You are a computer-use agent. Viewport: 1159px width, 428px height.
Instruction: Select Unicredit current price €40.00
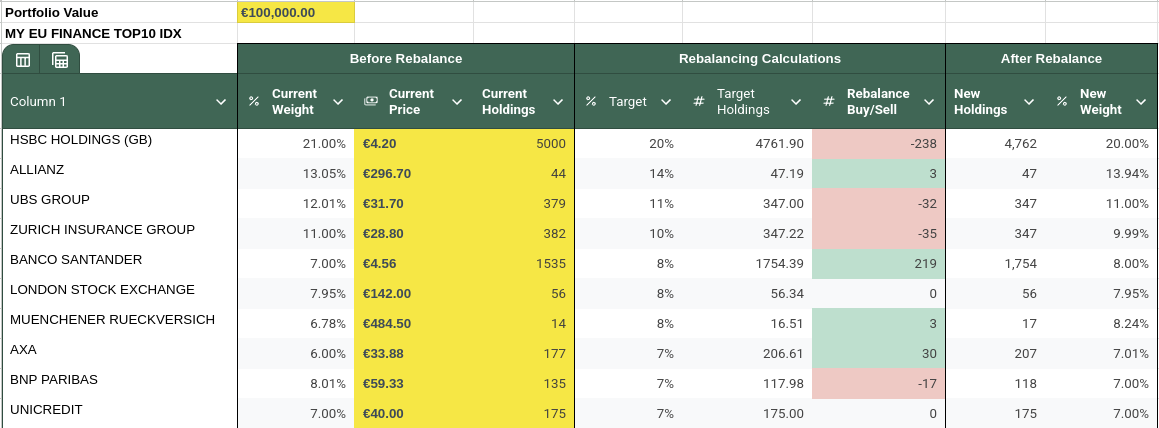point(414,413)
